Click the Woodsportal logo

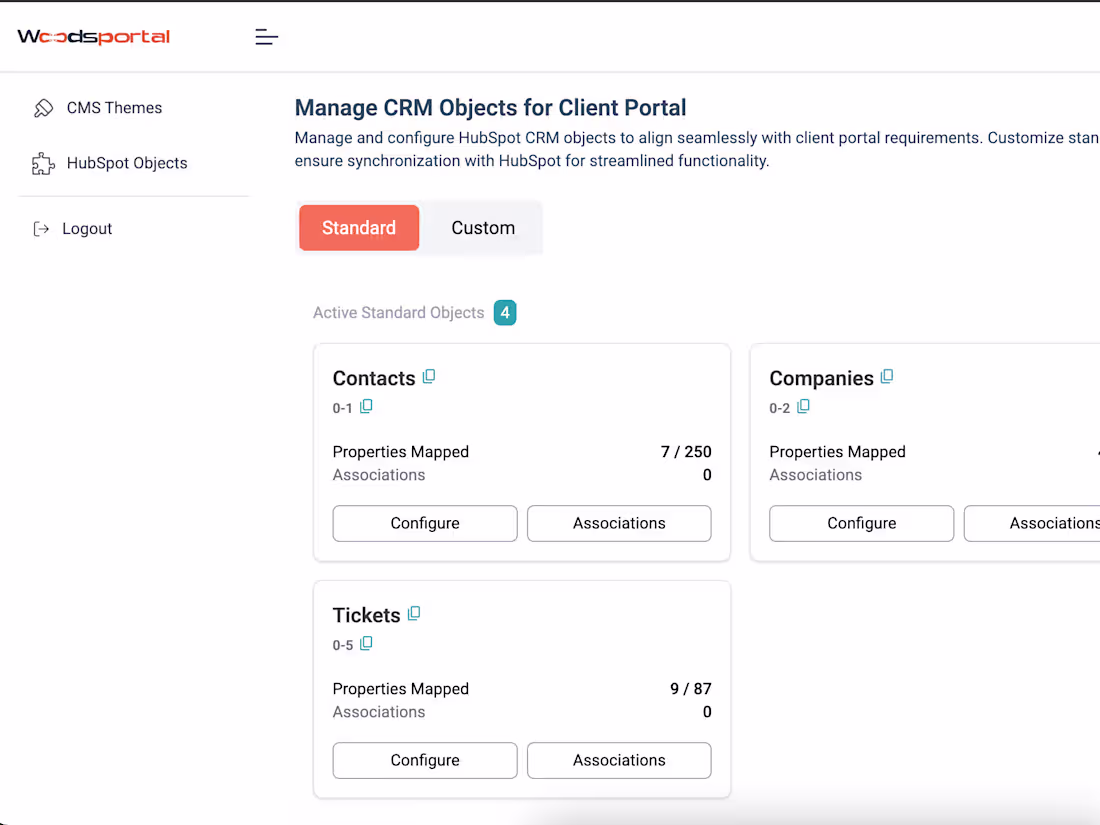tap(93, 36)
